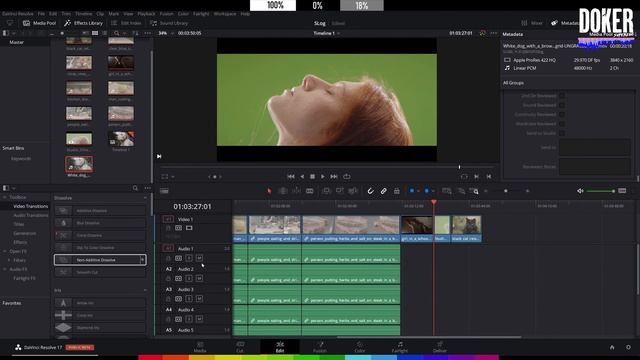
Task: Toggle auto track selector on Audio 4
Action: (x=178, y=319)
